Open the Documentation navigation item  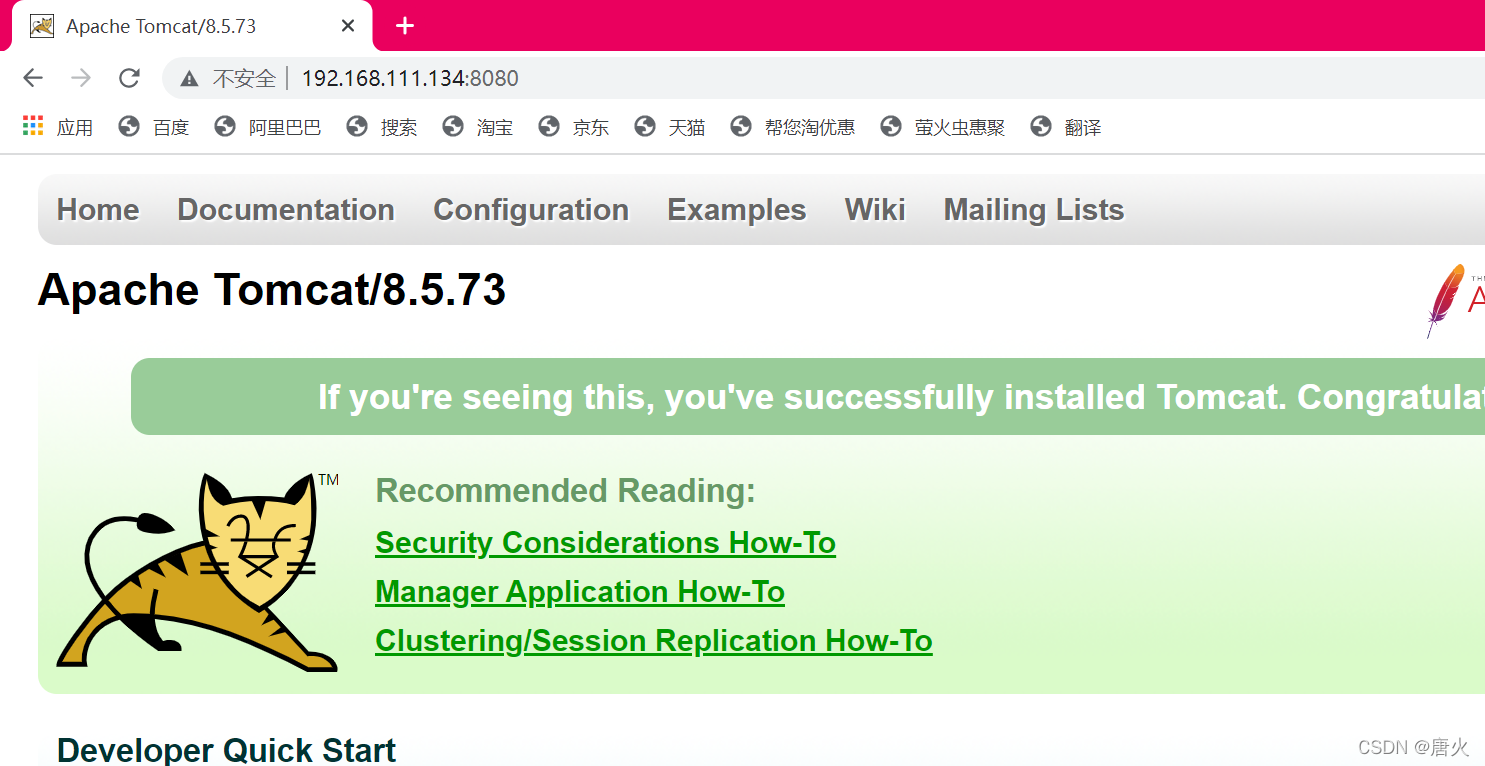[x=286, y=210]
